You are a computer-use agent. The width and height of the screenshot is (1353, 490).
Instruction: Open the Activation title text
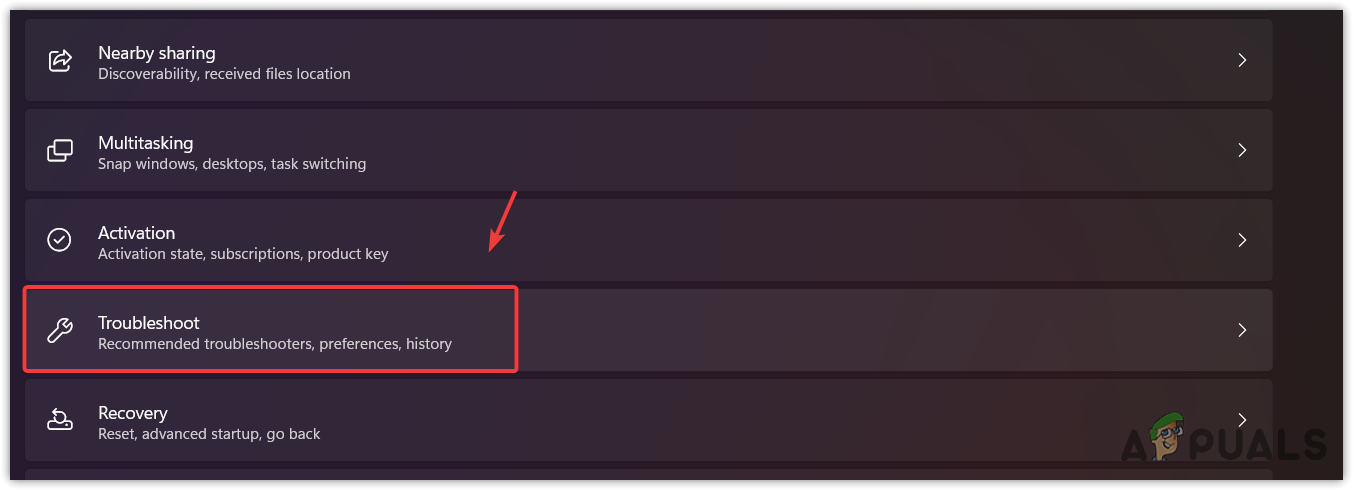pyautogui.click(x=137, y=233)
